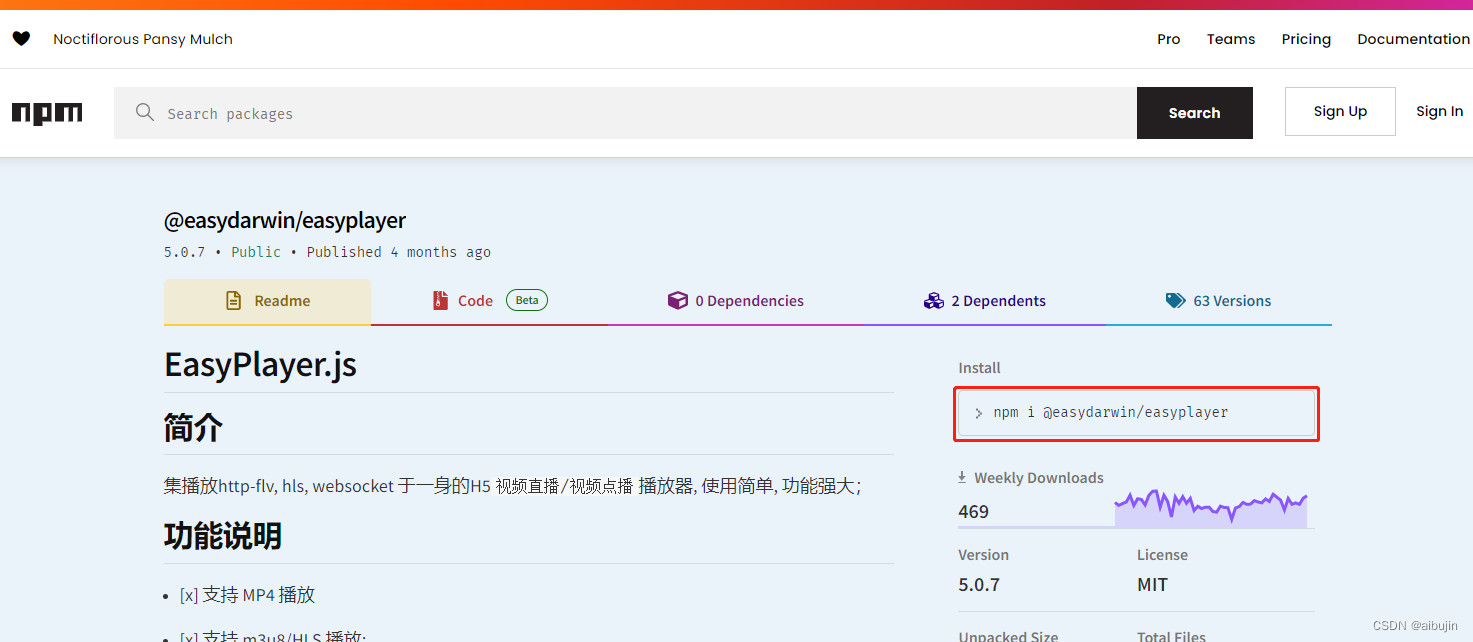Viewport: 1473px width, 642px height.
Task: Click the 简介 heading
Action: coord(193,428)
